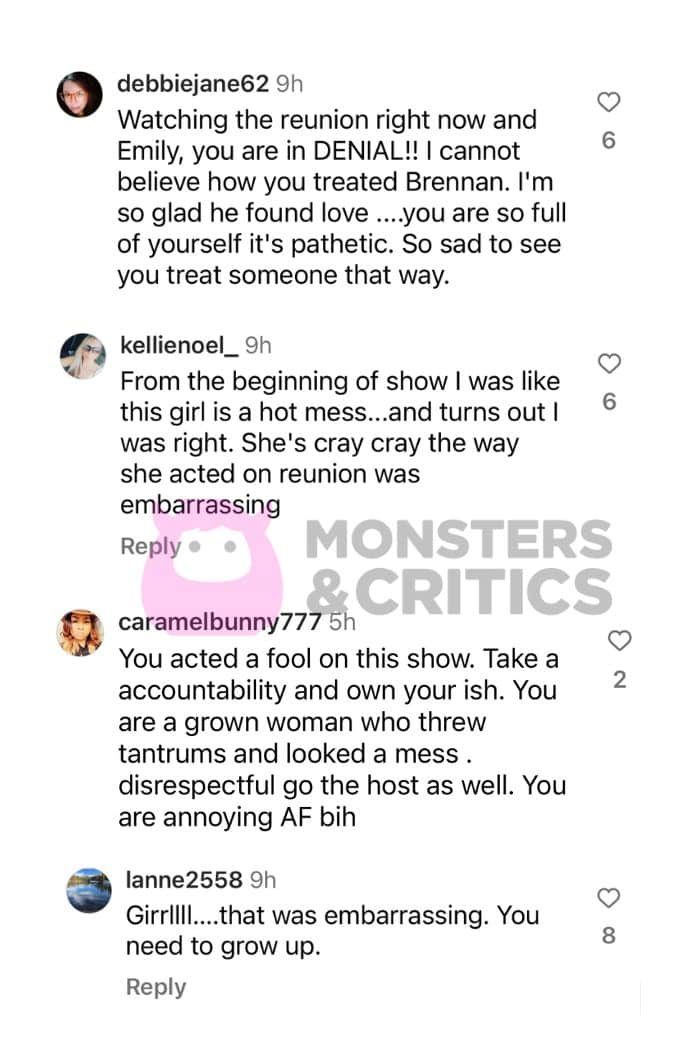Image resolution: width=680 pixels, height=1042 pixels.
Task: View kellienoel_'s avatar photo
Action: (x=83, y=356)
